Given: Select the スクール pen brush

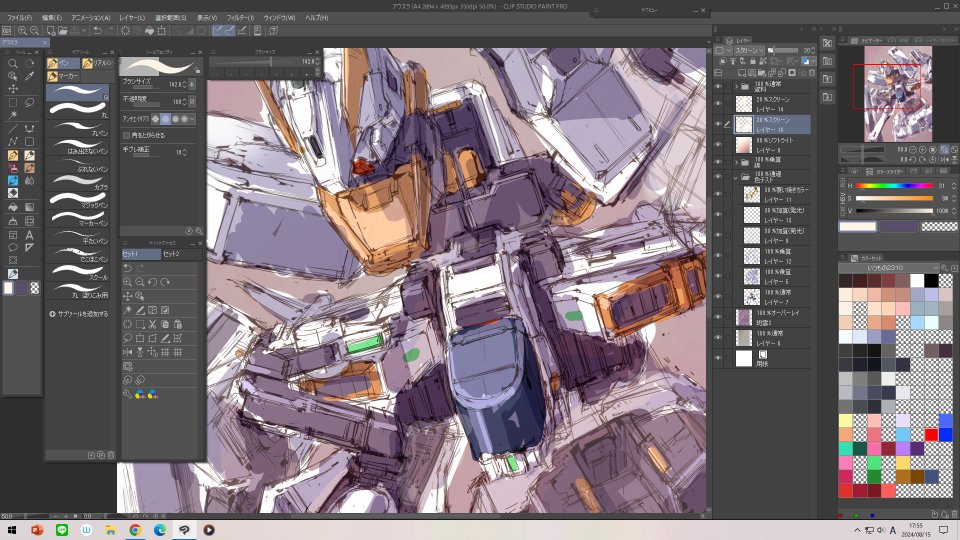Looking at the screenshot, I should coord(78,271).
